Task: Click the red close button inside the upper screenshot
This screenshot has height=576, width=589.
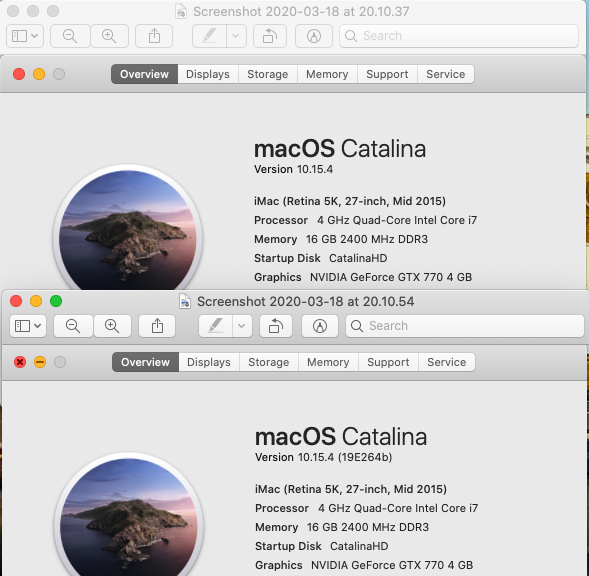Action: coord(19,74)
